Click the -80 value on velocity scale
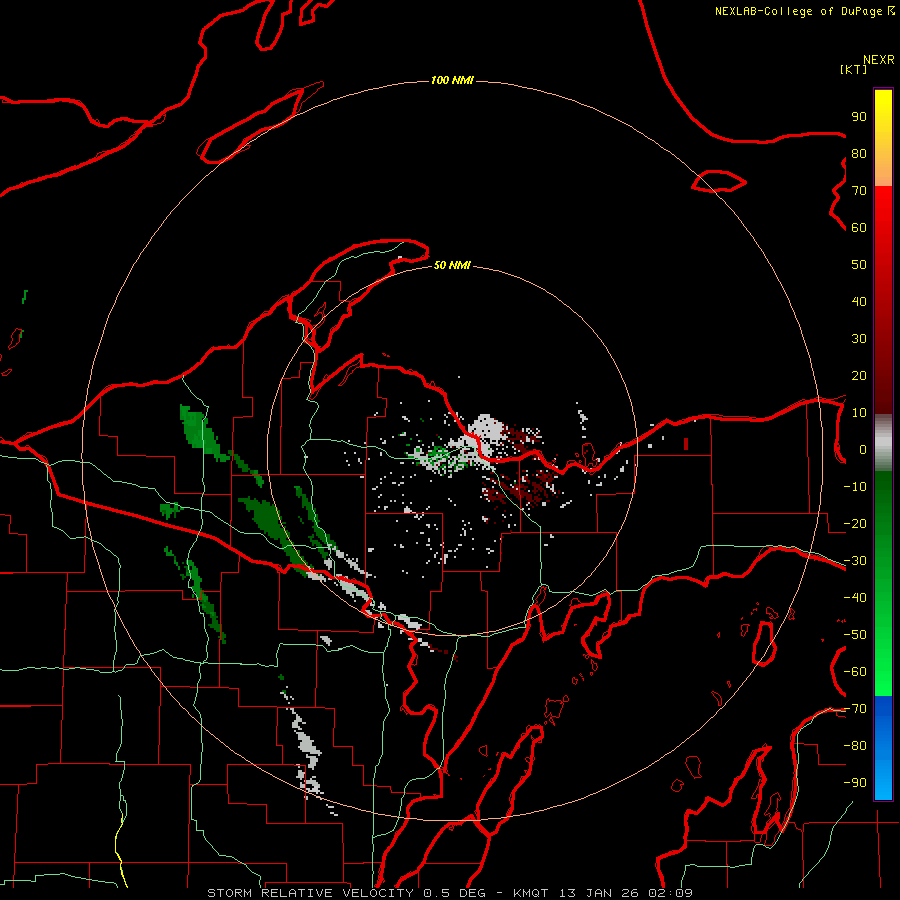The image size is (900, 900). pyautogui.click(x=855, y=746)
